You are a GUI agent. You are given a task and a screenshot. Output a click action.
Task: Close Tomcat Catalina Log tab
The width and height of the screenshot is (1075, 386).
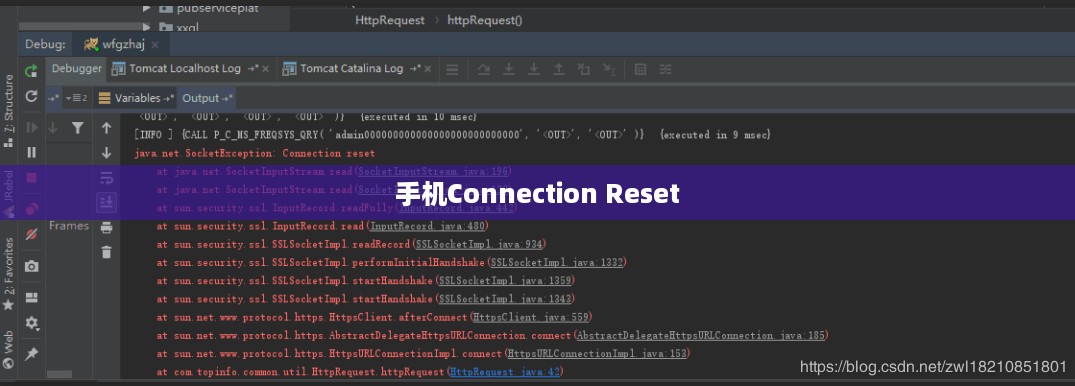(428, 69)
